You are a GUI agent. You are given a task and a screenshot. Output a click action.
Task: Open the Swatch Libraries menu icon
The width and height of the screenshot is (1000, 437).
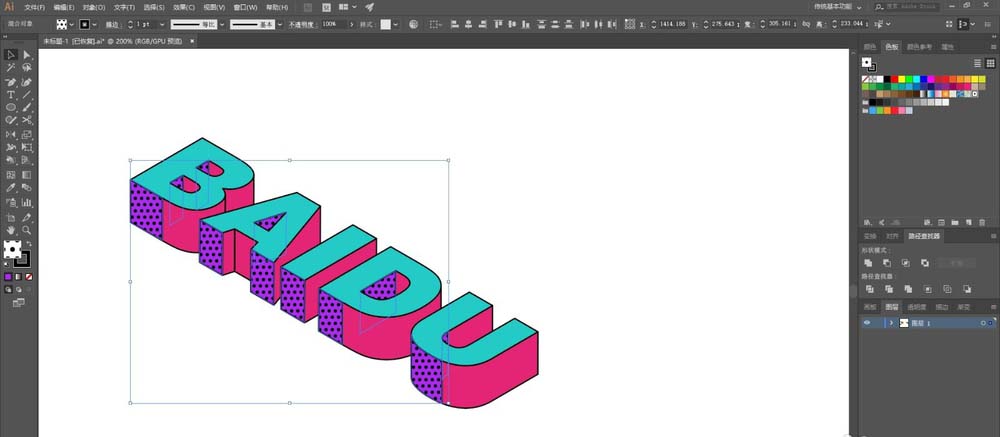[867, 223]
